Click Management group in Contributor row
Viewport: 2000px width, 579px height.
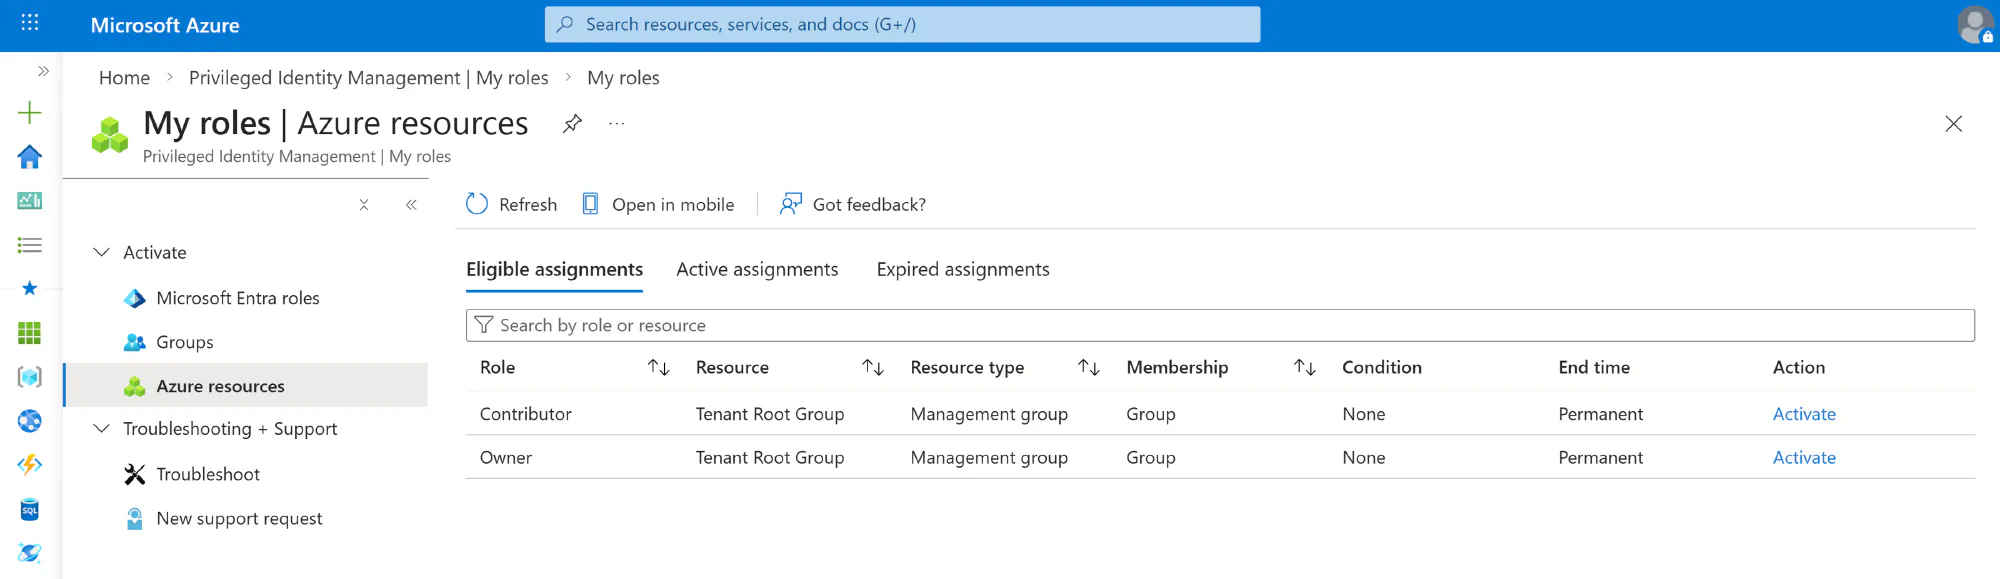[989, 414]
